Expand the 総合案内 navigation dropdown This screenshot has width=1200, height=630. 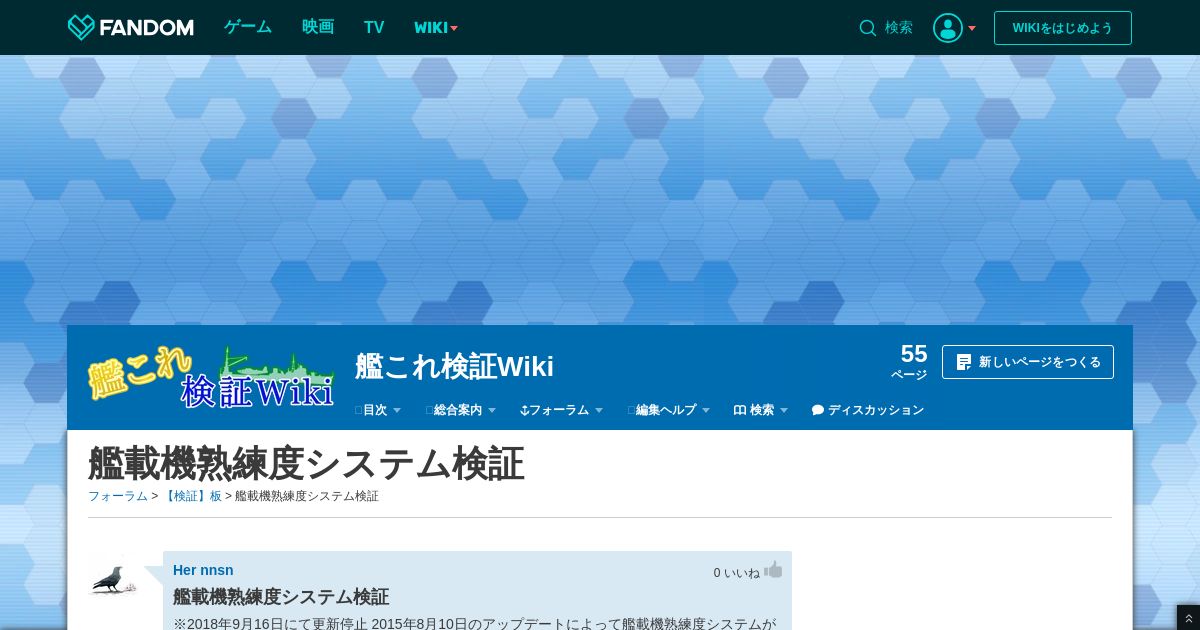(461, 410)
